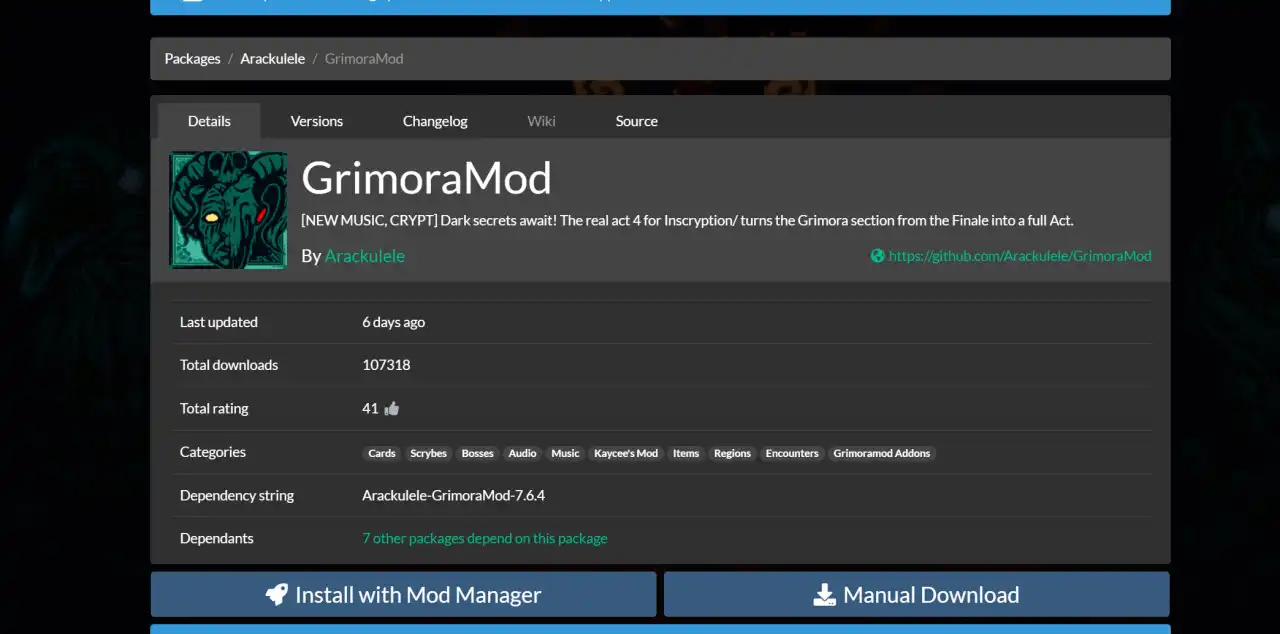
Task: Select the Items category tag
Action: tap(686, 453)
